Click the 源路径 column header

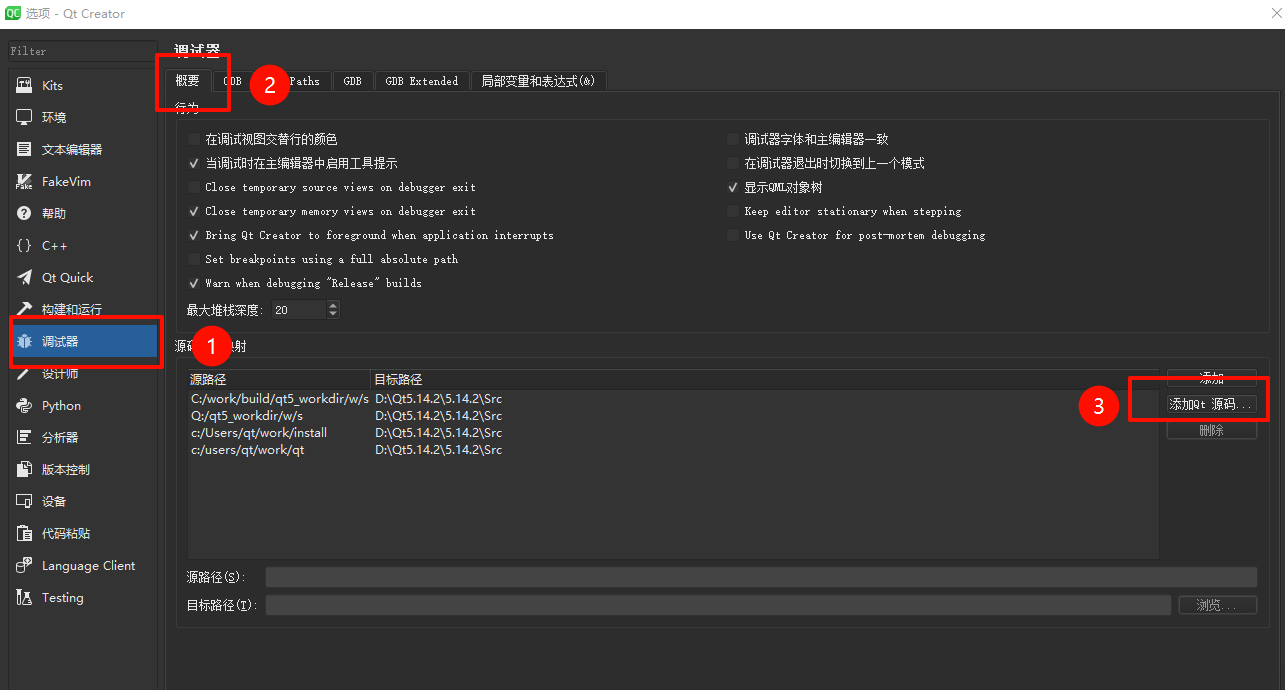coord(279,380)
